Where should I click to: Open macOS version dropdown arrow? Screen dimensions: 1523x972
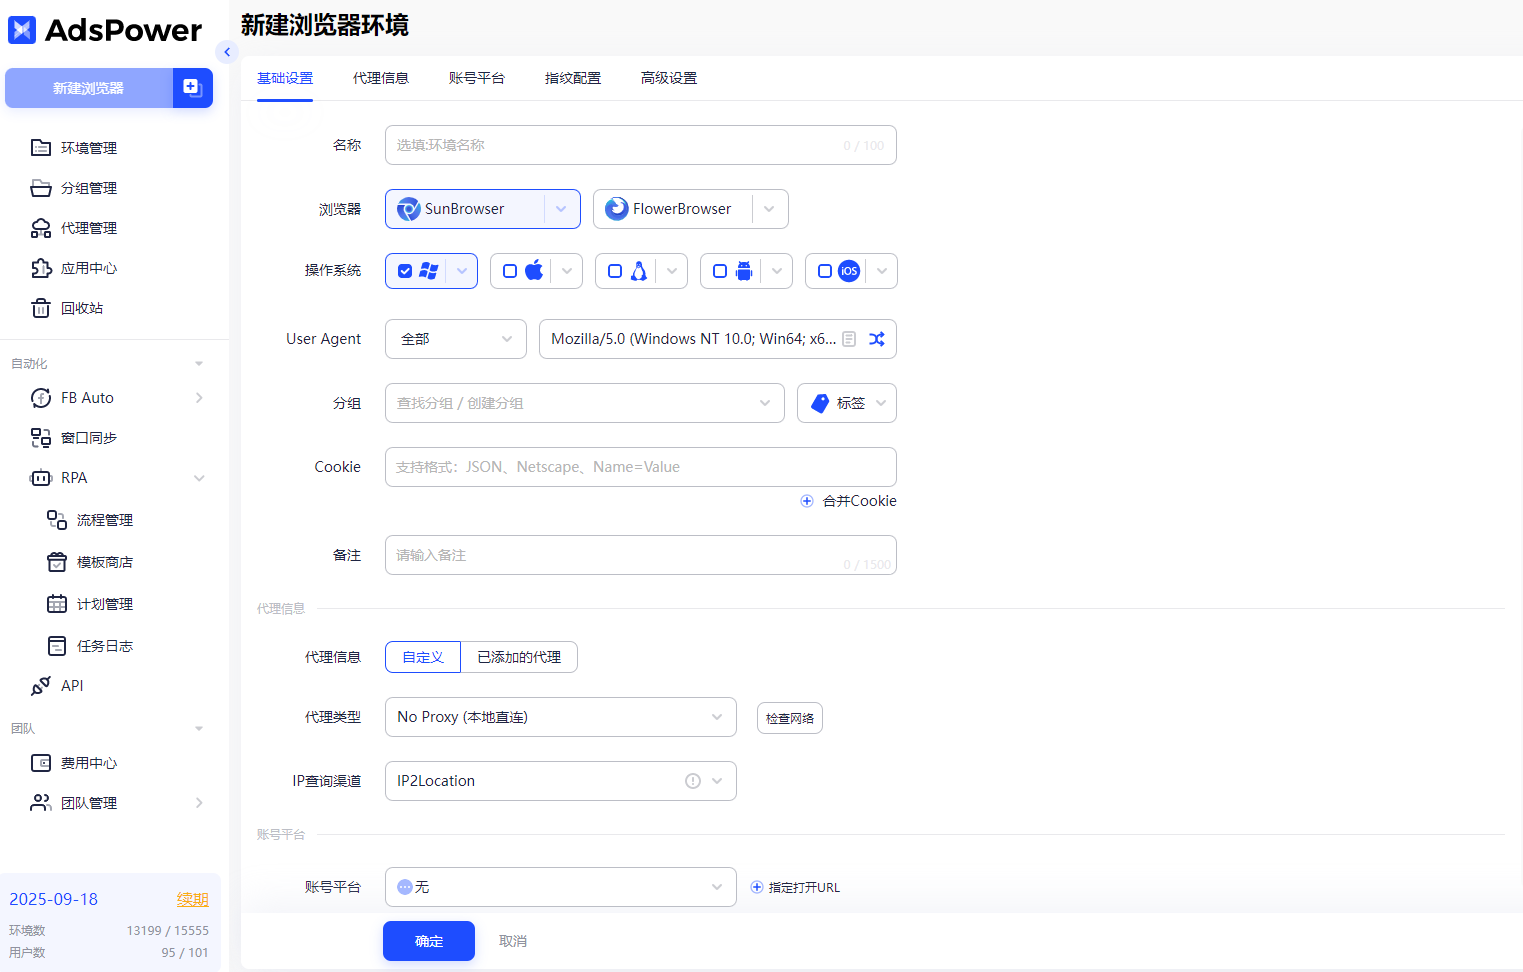coord(567,271)
